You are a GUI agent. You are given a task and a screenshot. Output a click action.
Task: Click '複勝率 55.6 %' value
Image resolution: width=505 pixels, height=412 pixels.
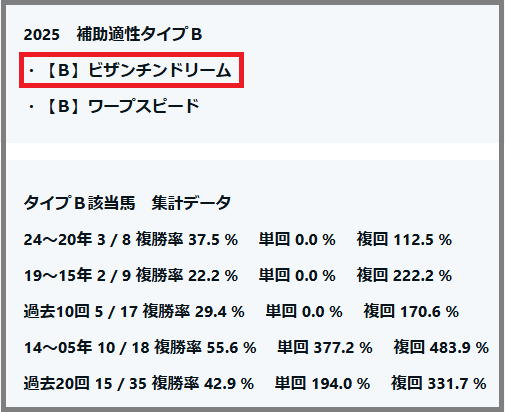205,347
